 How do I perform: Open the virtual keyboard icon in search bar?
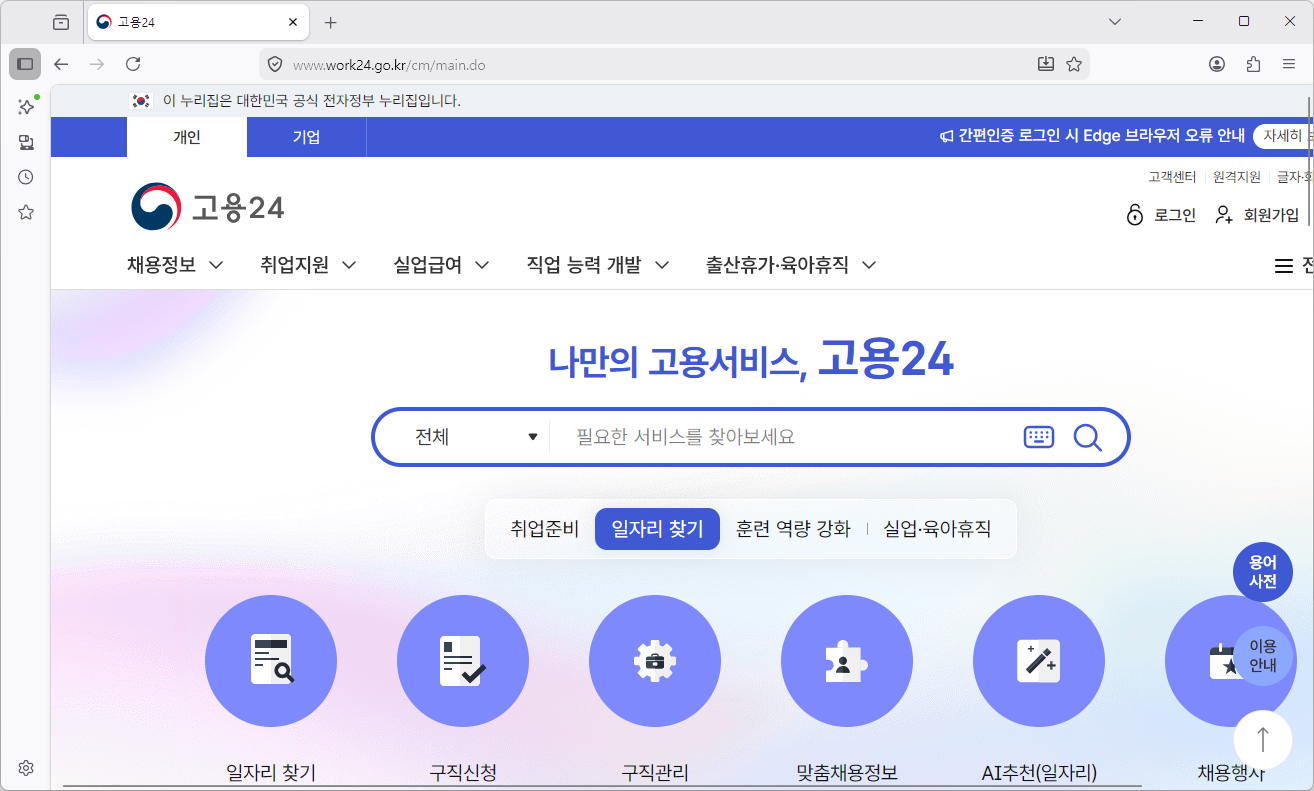1039,437
